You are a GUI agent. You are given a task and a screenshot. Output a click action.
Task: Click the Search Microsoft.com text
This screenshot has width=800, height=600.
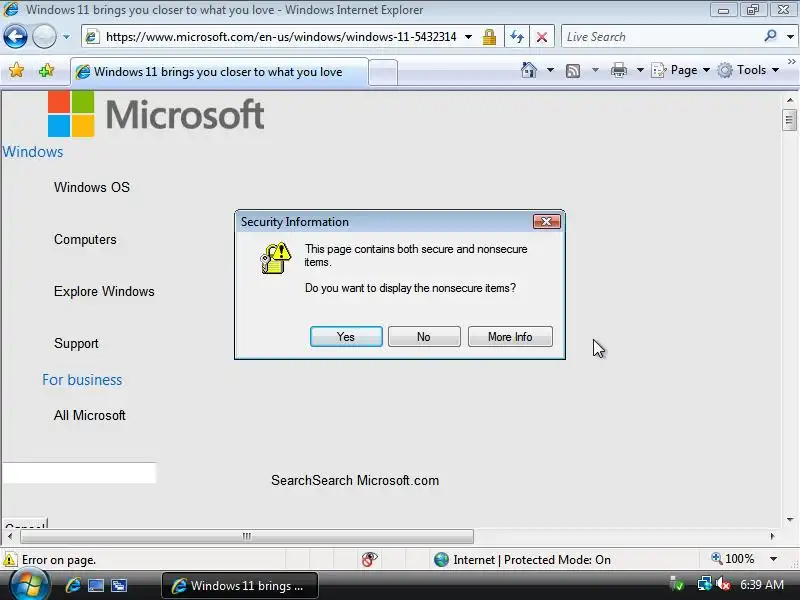(355, 481)
